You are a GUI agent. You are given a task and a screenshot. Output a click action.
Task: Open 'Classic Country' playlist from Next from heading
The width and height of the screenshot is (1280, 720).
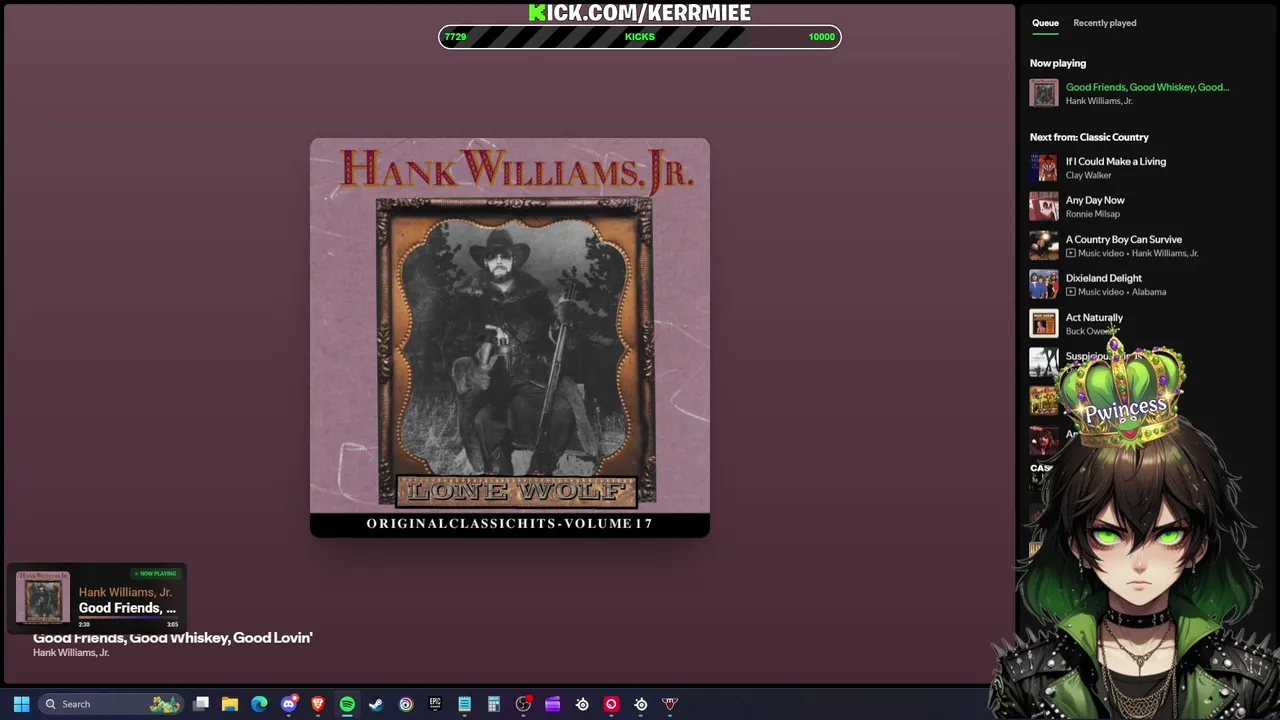click(1115, 137)
